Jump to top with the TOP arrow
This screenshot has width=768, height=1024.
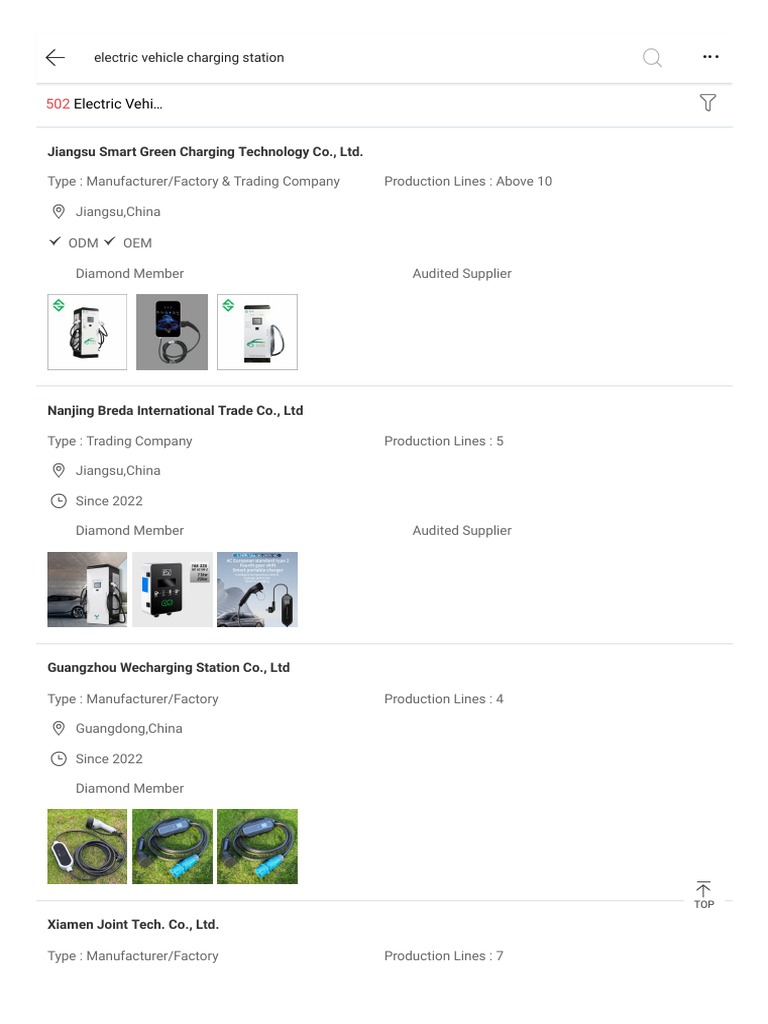pyautogui.click(x=703, y=895)
